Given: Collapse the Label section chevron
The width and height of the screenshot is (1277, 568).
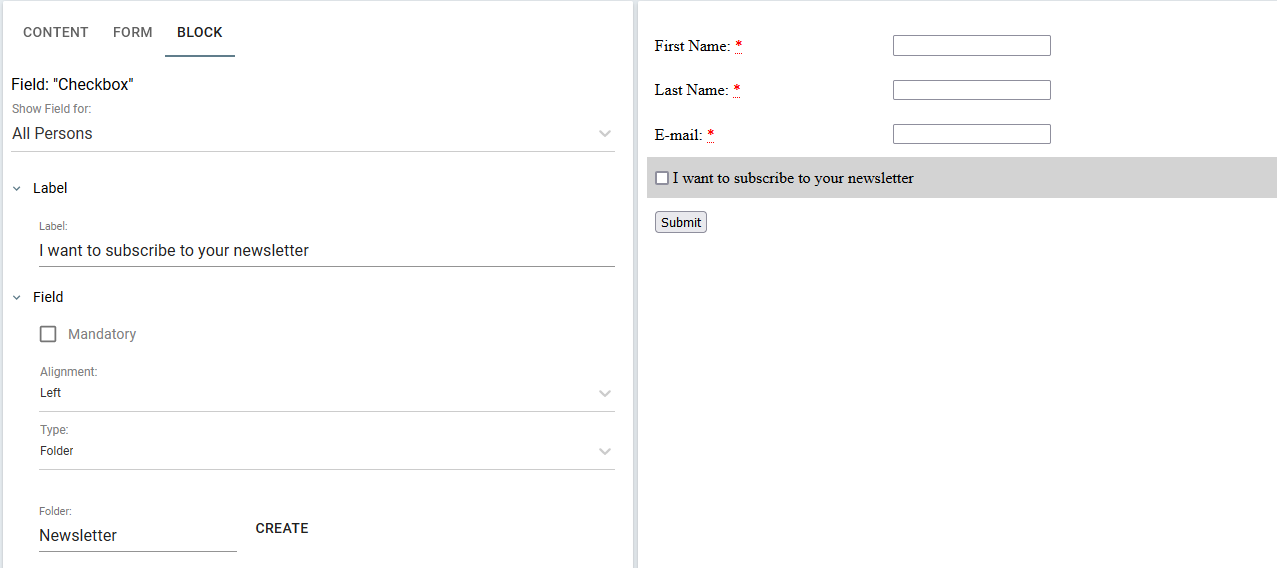Looking at the screenshot, I should tap(17, 188).
